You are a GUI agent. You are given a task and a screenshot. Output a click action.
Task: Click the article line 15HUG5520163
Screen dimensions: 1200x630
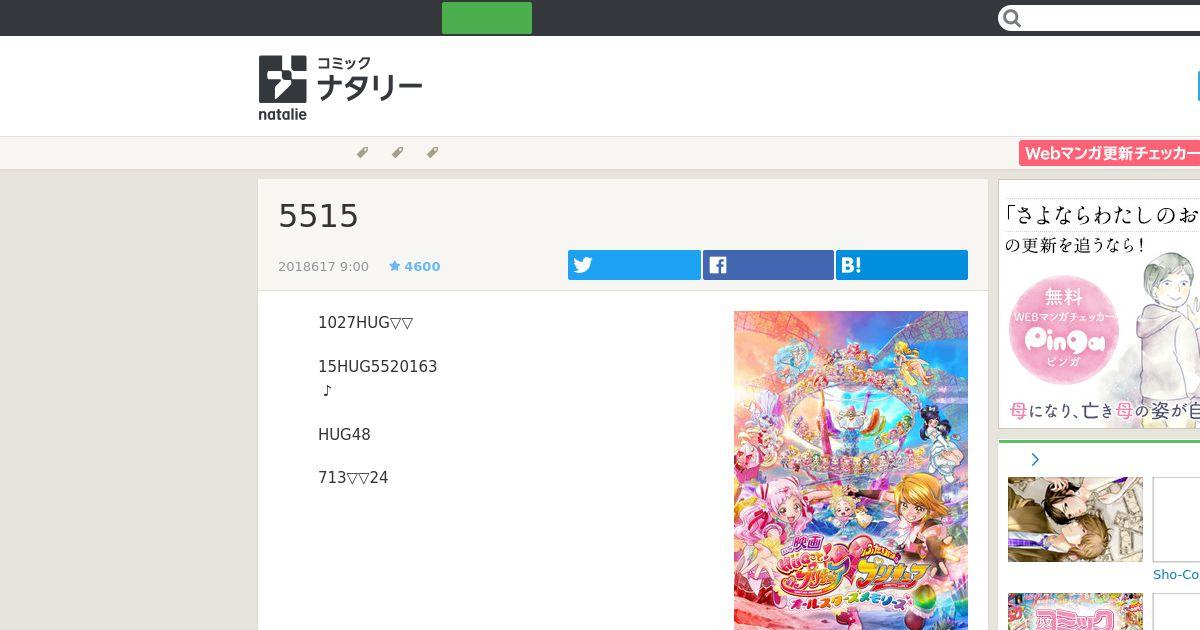pyautogui.click(x=377, y=366)
